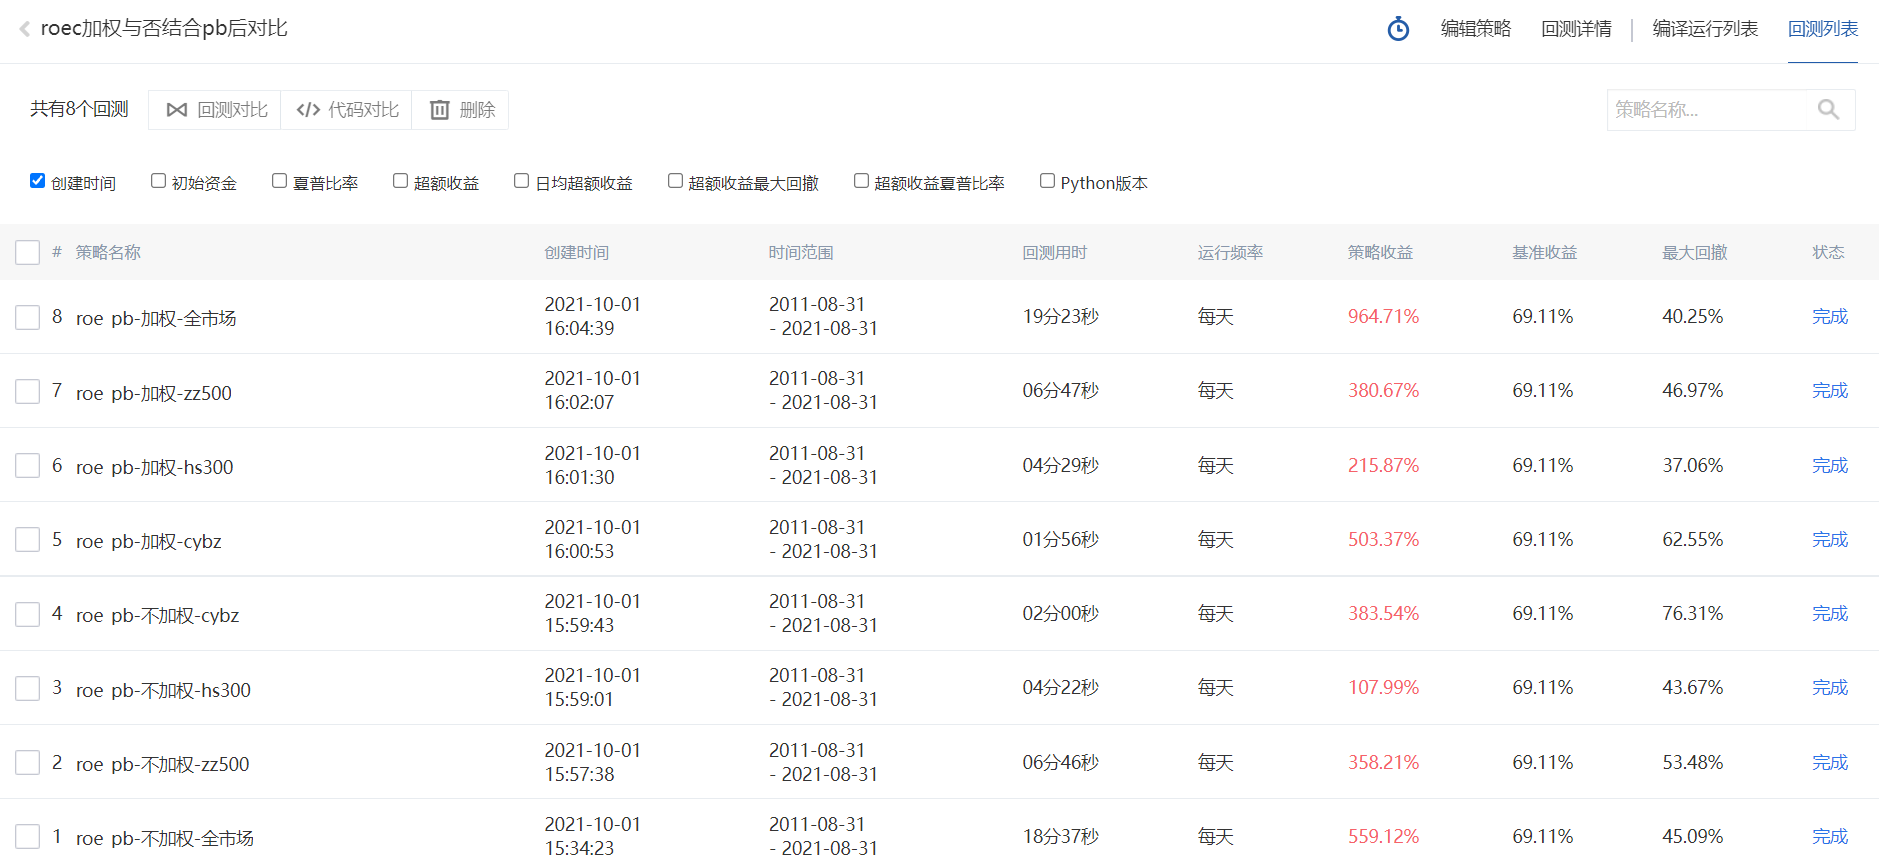Screen dimensions: 1879x866
Task: Go to the 编辑策略 tab
Action: coord(1476,29)
